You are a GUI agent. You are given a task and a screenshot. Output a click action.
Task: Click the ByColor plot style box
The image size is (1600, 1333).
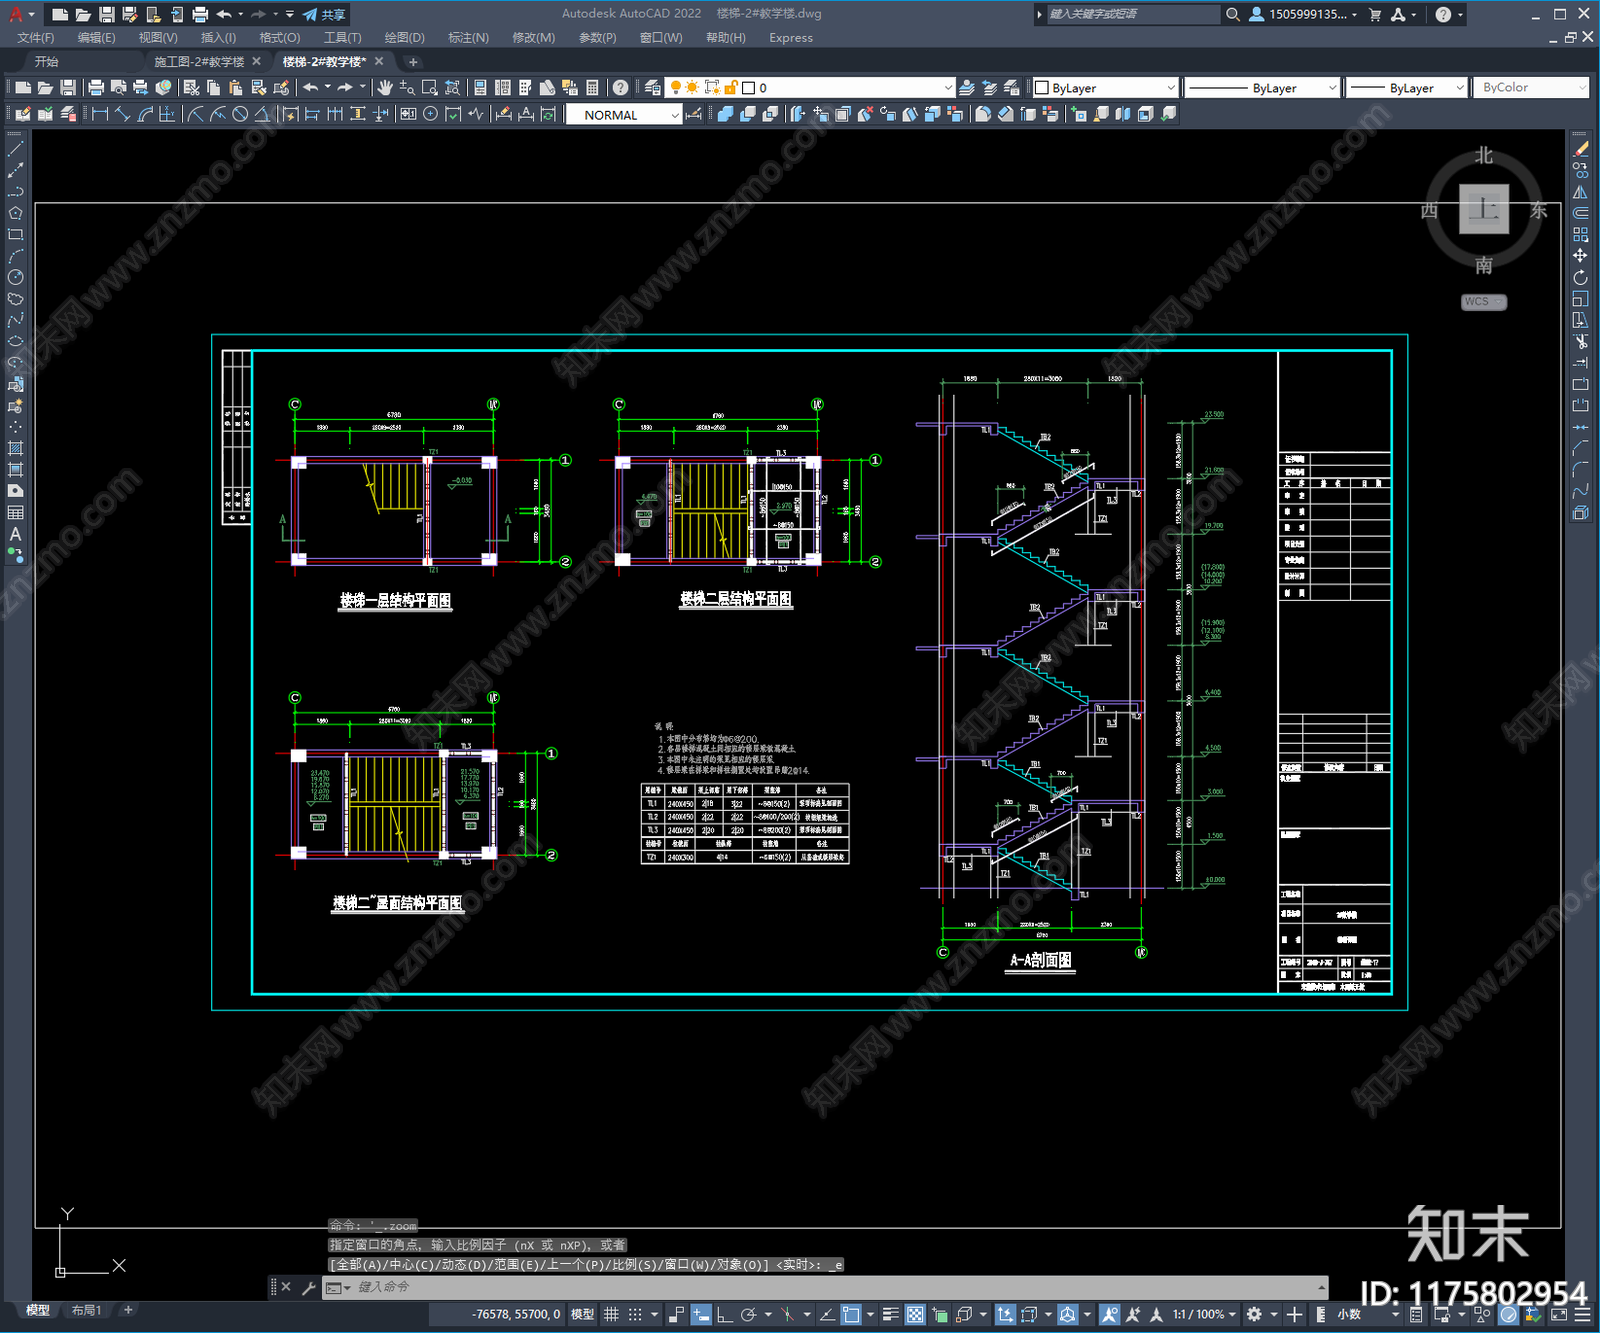[x=1530, y=88]
